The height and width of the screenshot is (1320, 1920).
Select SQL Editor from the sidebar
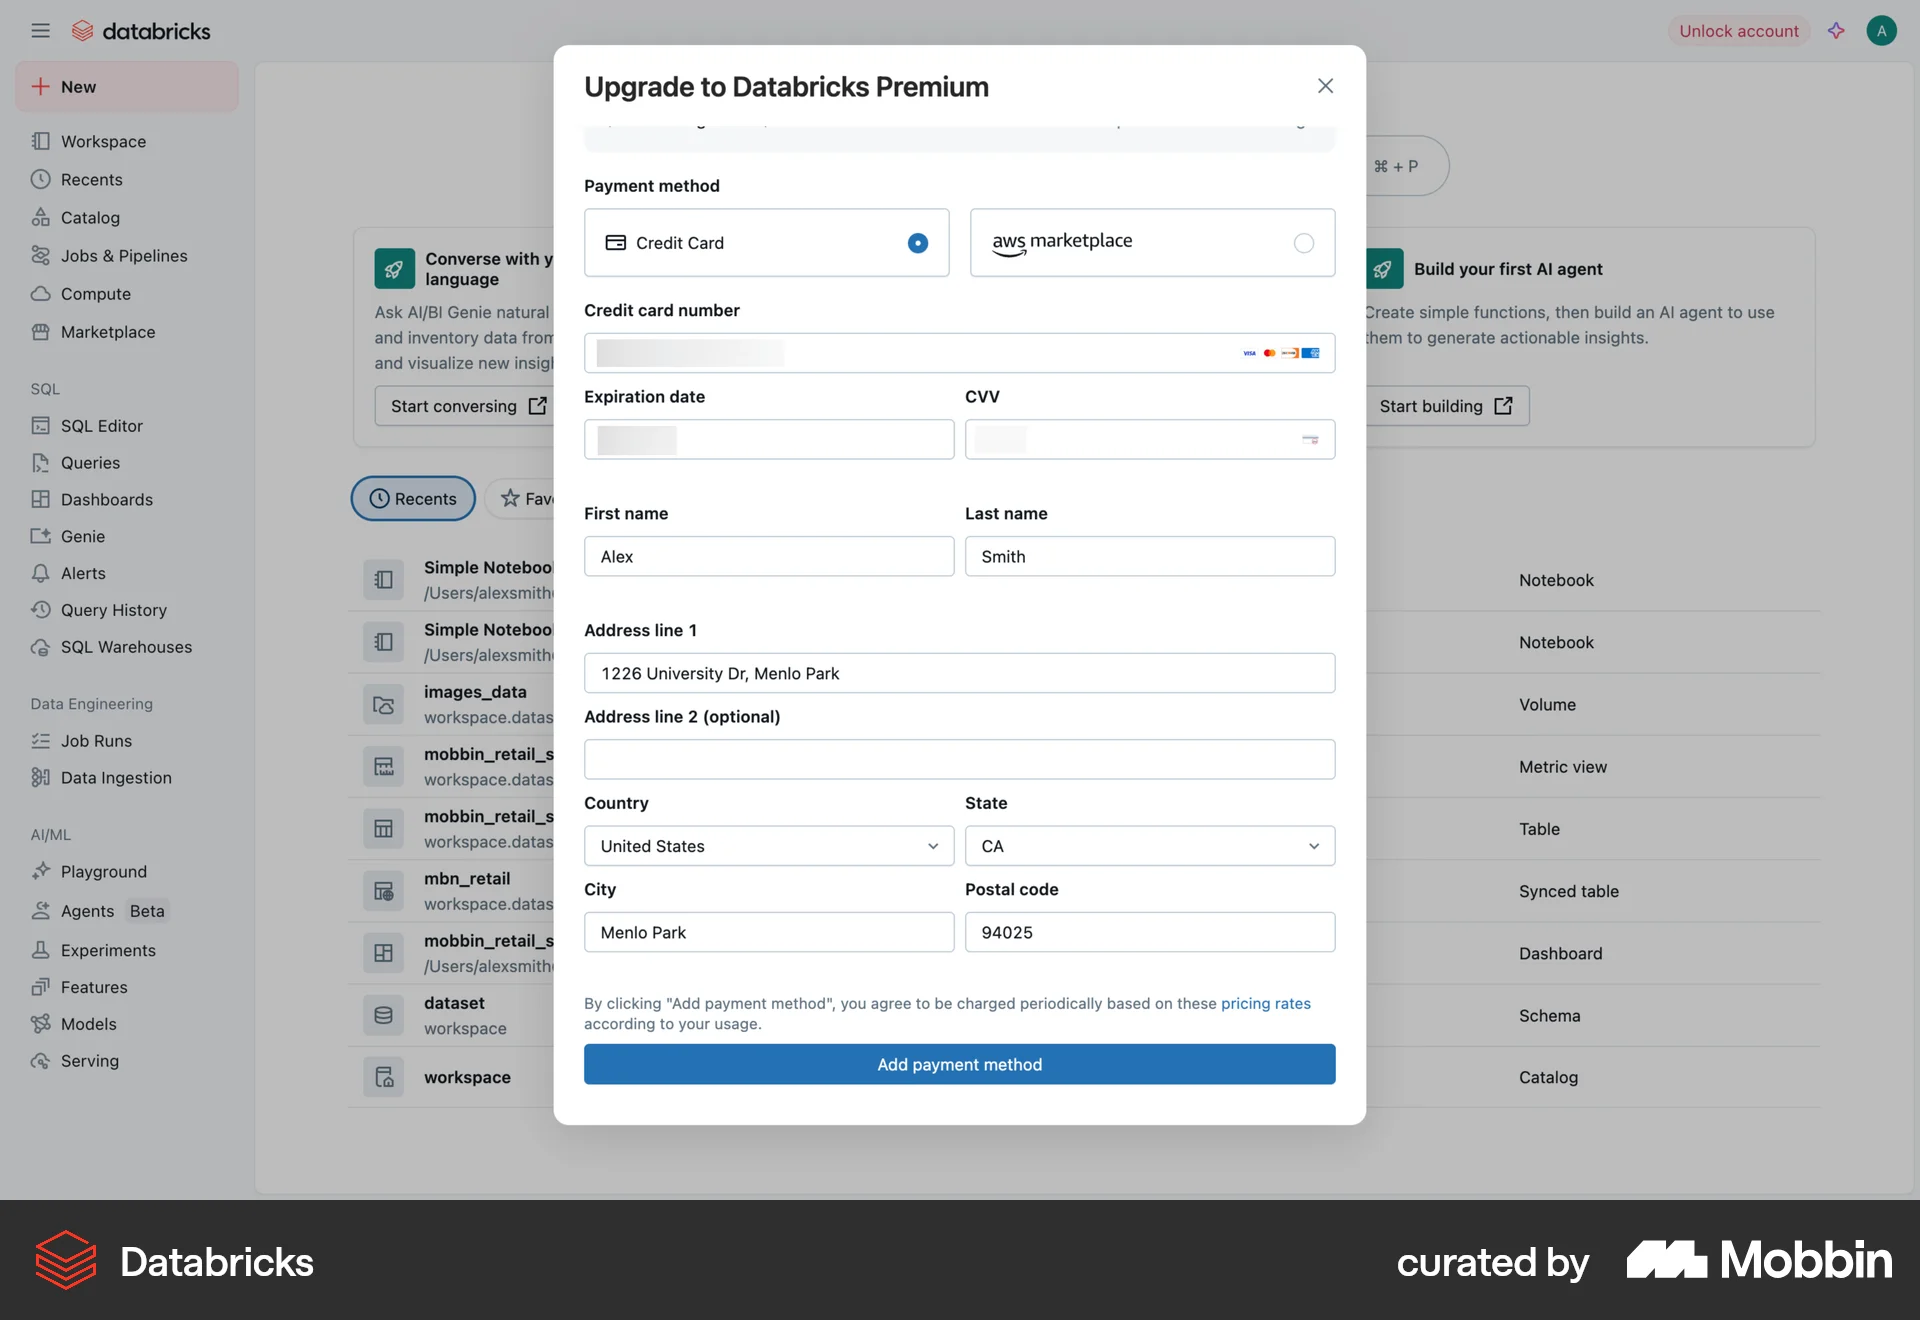click(x=101, y=425)
